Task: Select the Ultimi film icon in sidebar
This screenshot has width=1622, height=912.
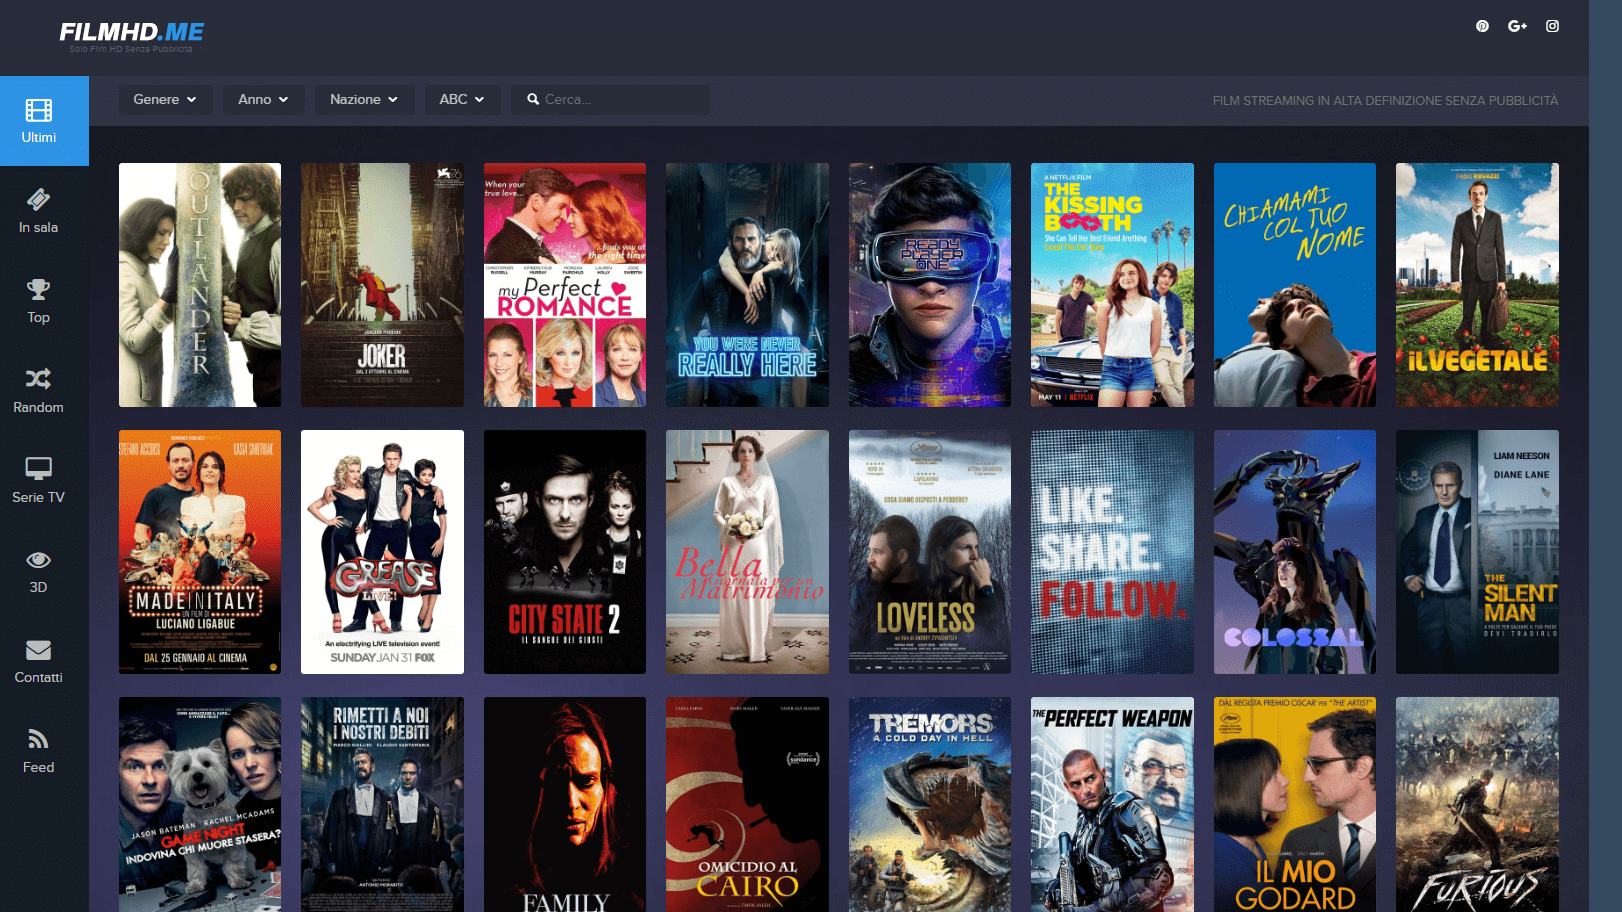Action: 39,110
